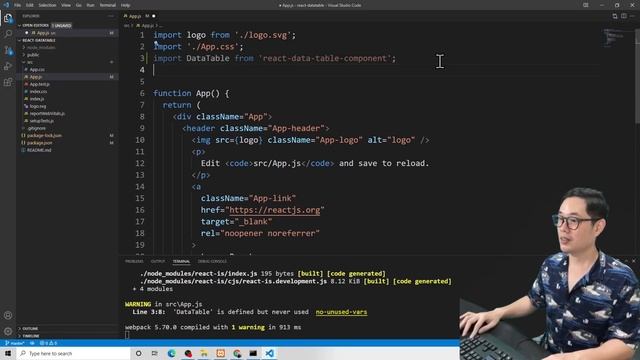Open the Run menu
The height and width of the screenshot is (360, 640).
[91, 5]
